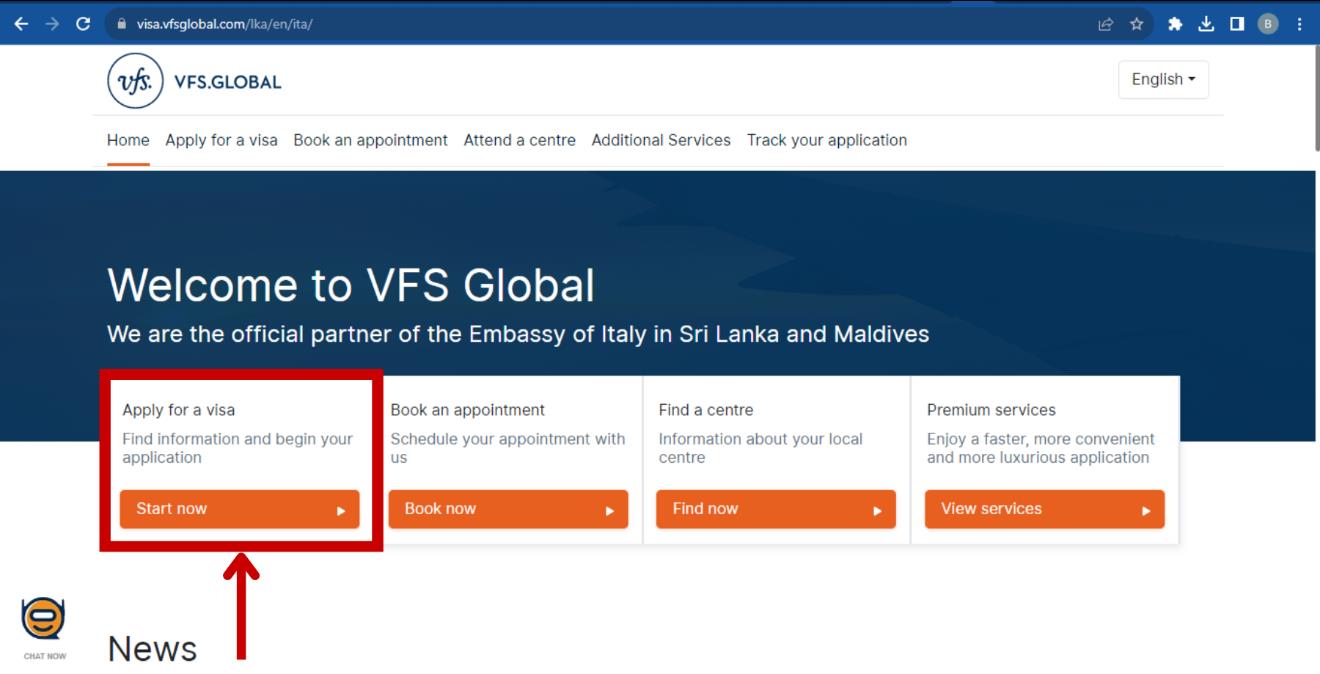This screenshot has width=1320, height=674.
Task: Click the View services button
Action: (x=1044, y=510)
